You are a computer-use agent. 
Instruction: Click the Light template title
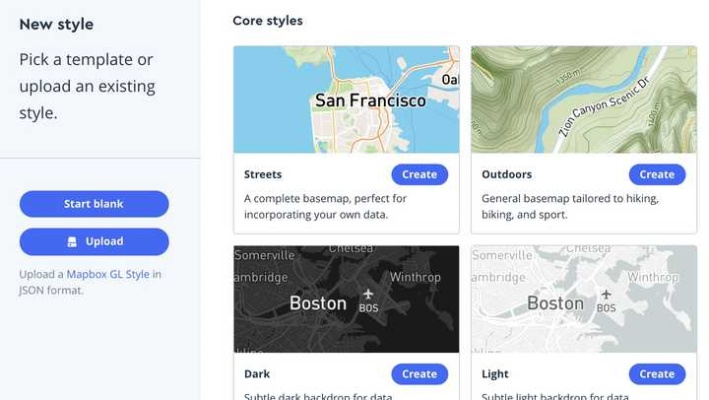coord(495,374)
